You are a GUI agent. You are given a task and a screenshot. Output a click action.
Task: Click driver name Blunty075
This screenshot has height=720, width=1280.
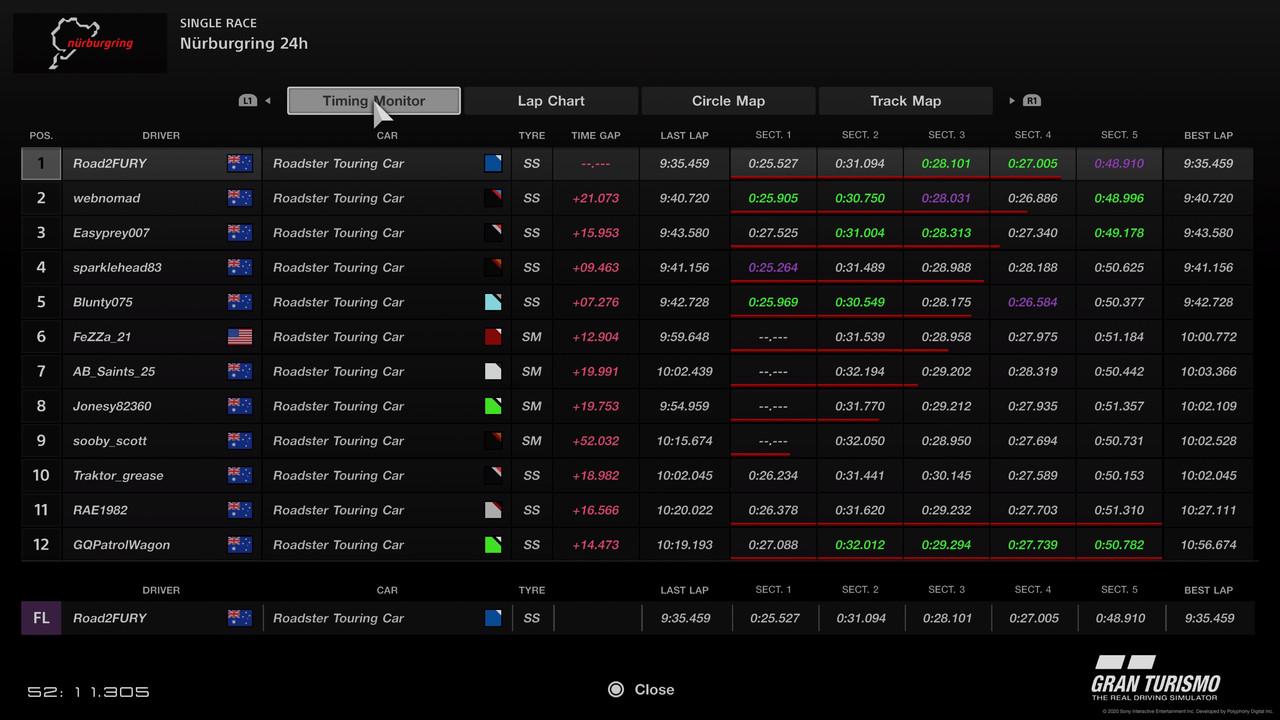(103, 302)
